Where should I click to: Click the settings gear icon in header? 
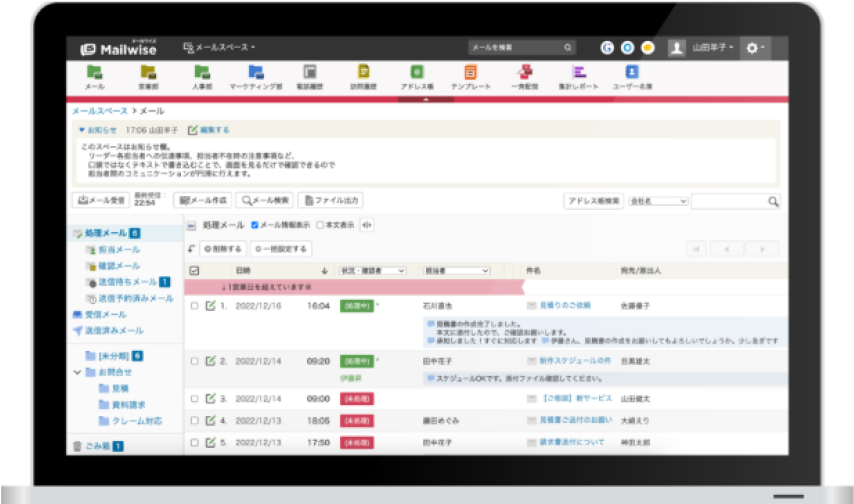[753, 47]
